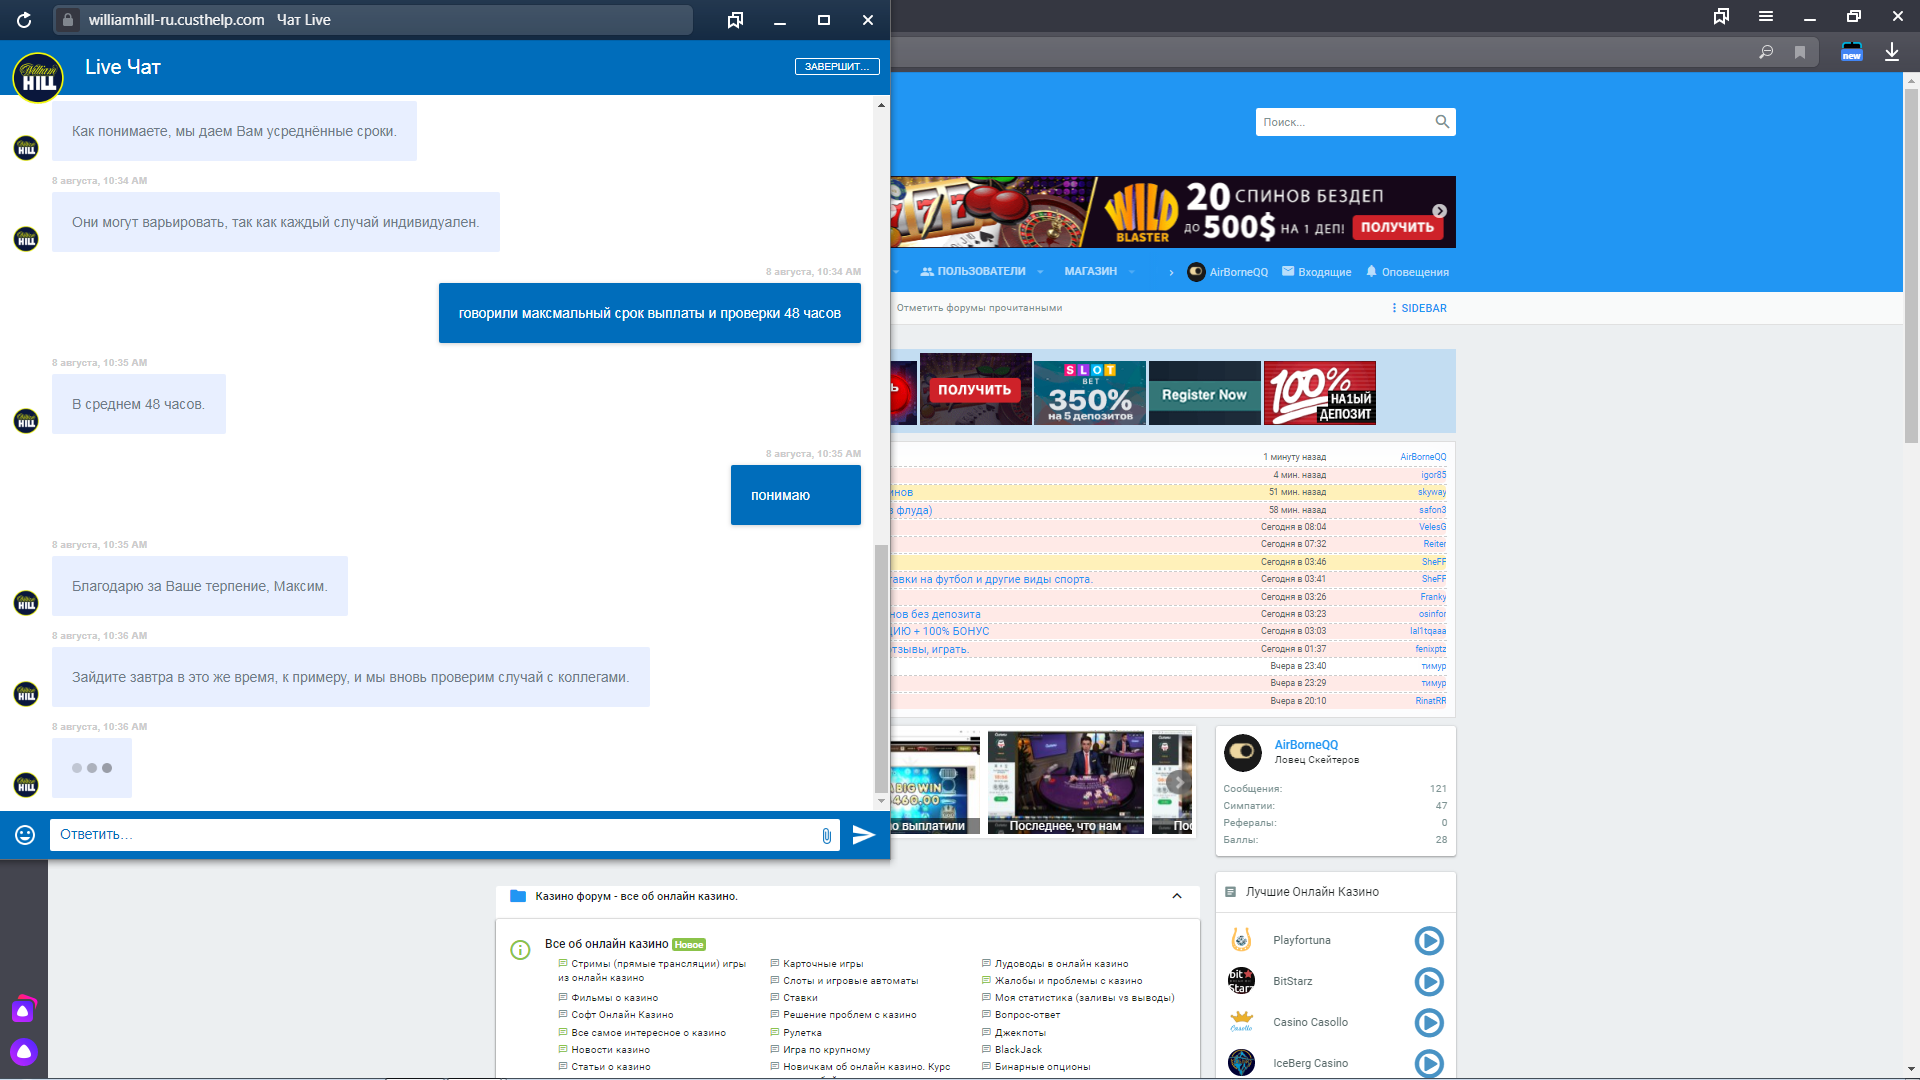End chat with ЗАВЕРШИТЬ button
This screenshot has height=1080, width=1920.
point(837,67)
